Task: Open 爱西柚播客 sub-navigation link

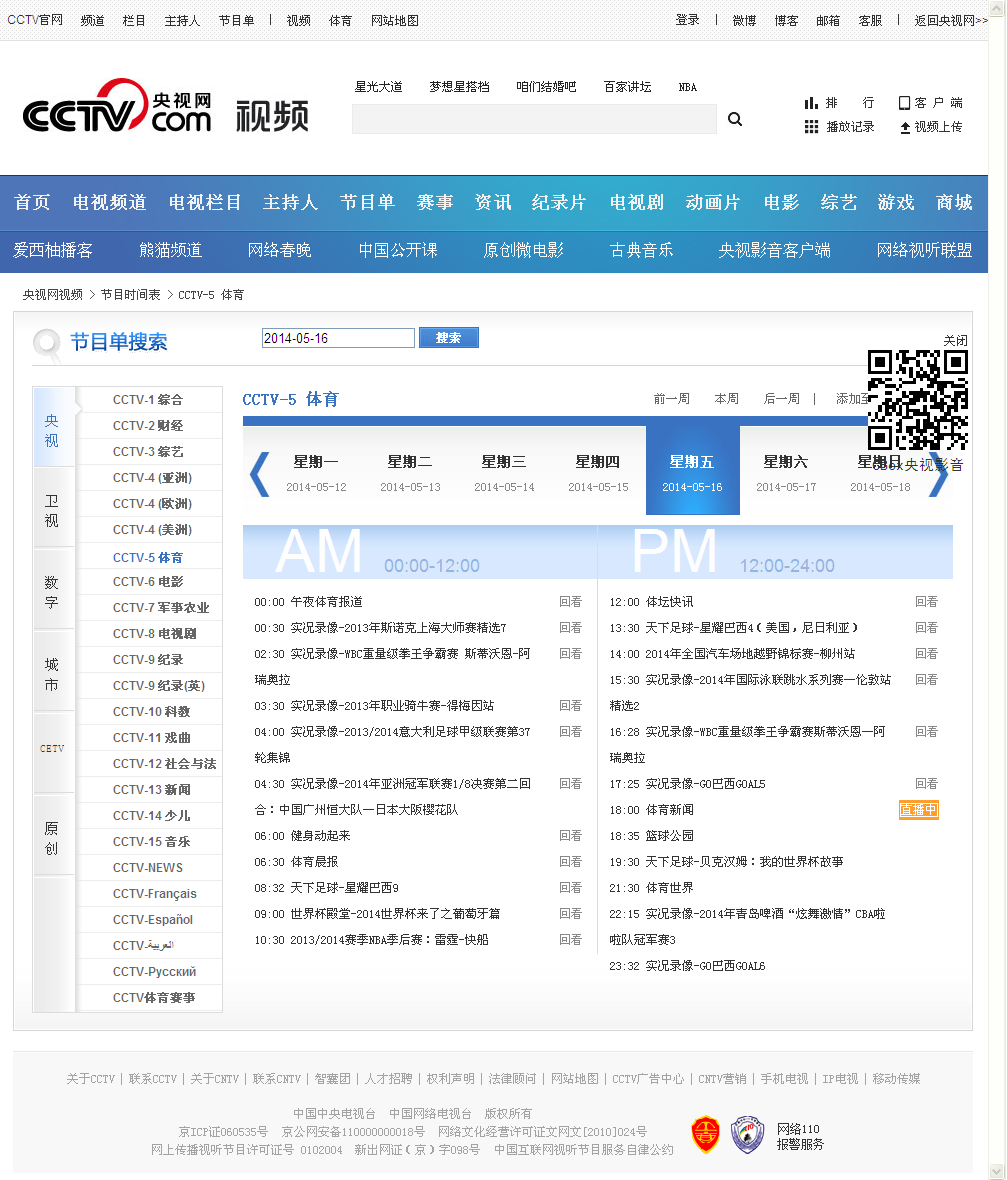Action: point(53,250)
